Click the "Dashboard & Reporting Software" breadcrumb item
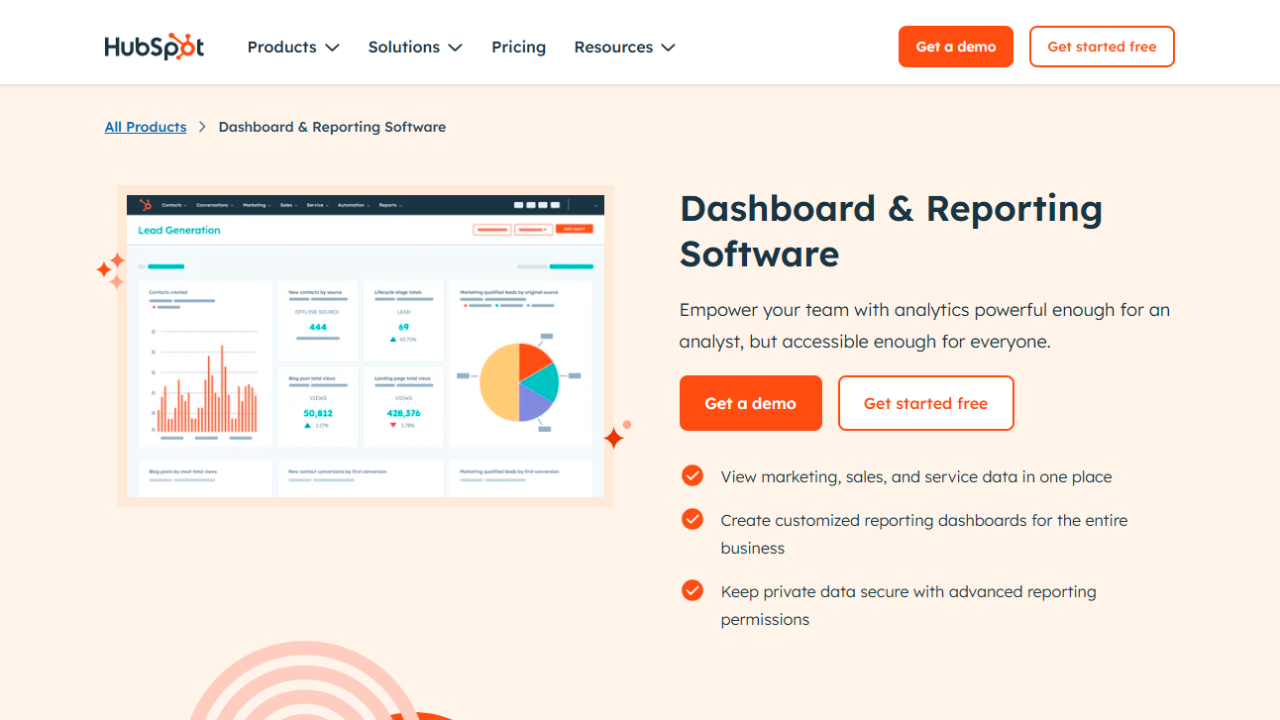Viewport: 1280px width, 720px height. click(332, 127)
